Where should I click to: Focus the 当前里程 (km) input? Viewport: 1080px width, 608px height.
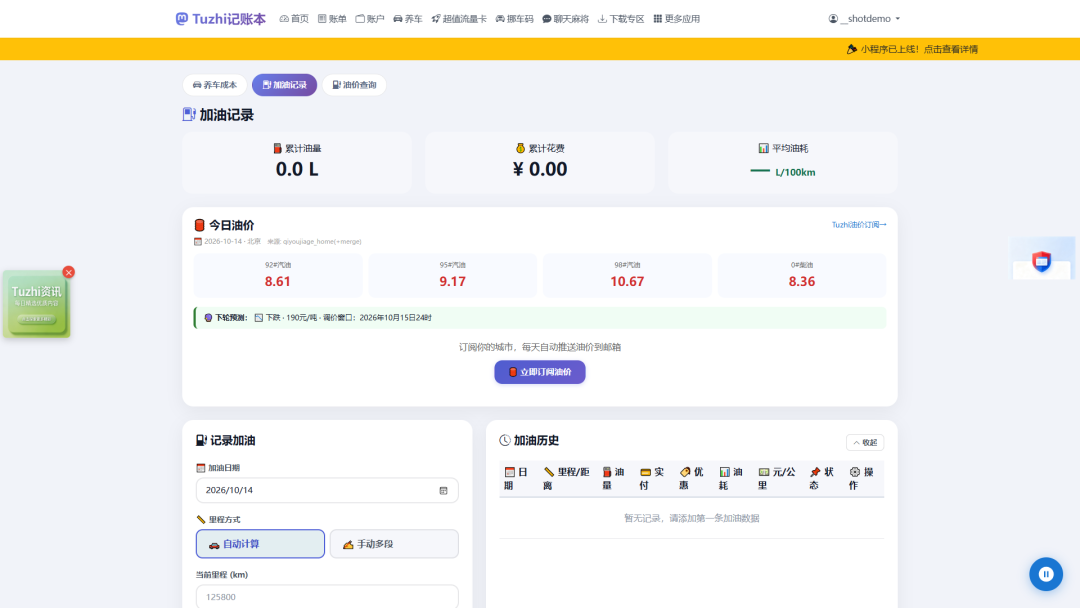pyautogui.click(x=327, y=596)
